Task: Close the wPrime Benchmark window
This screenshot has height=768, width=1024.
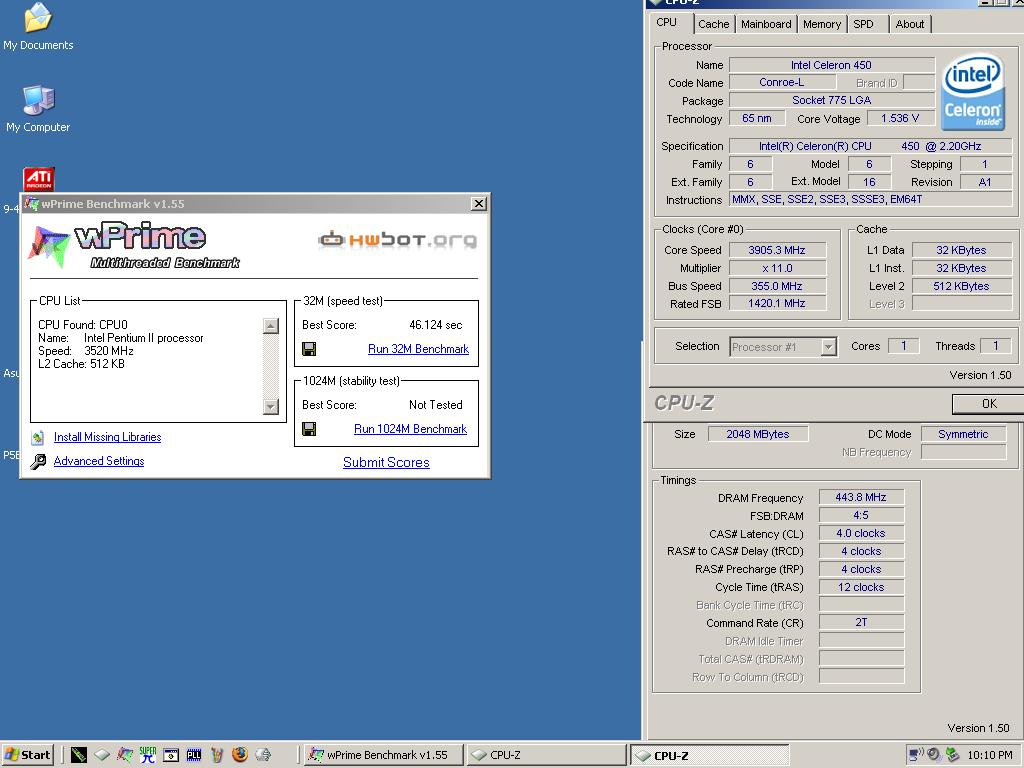Action: 479,204
